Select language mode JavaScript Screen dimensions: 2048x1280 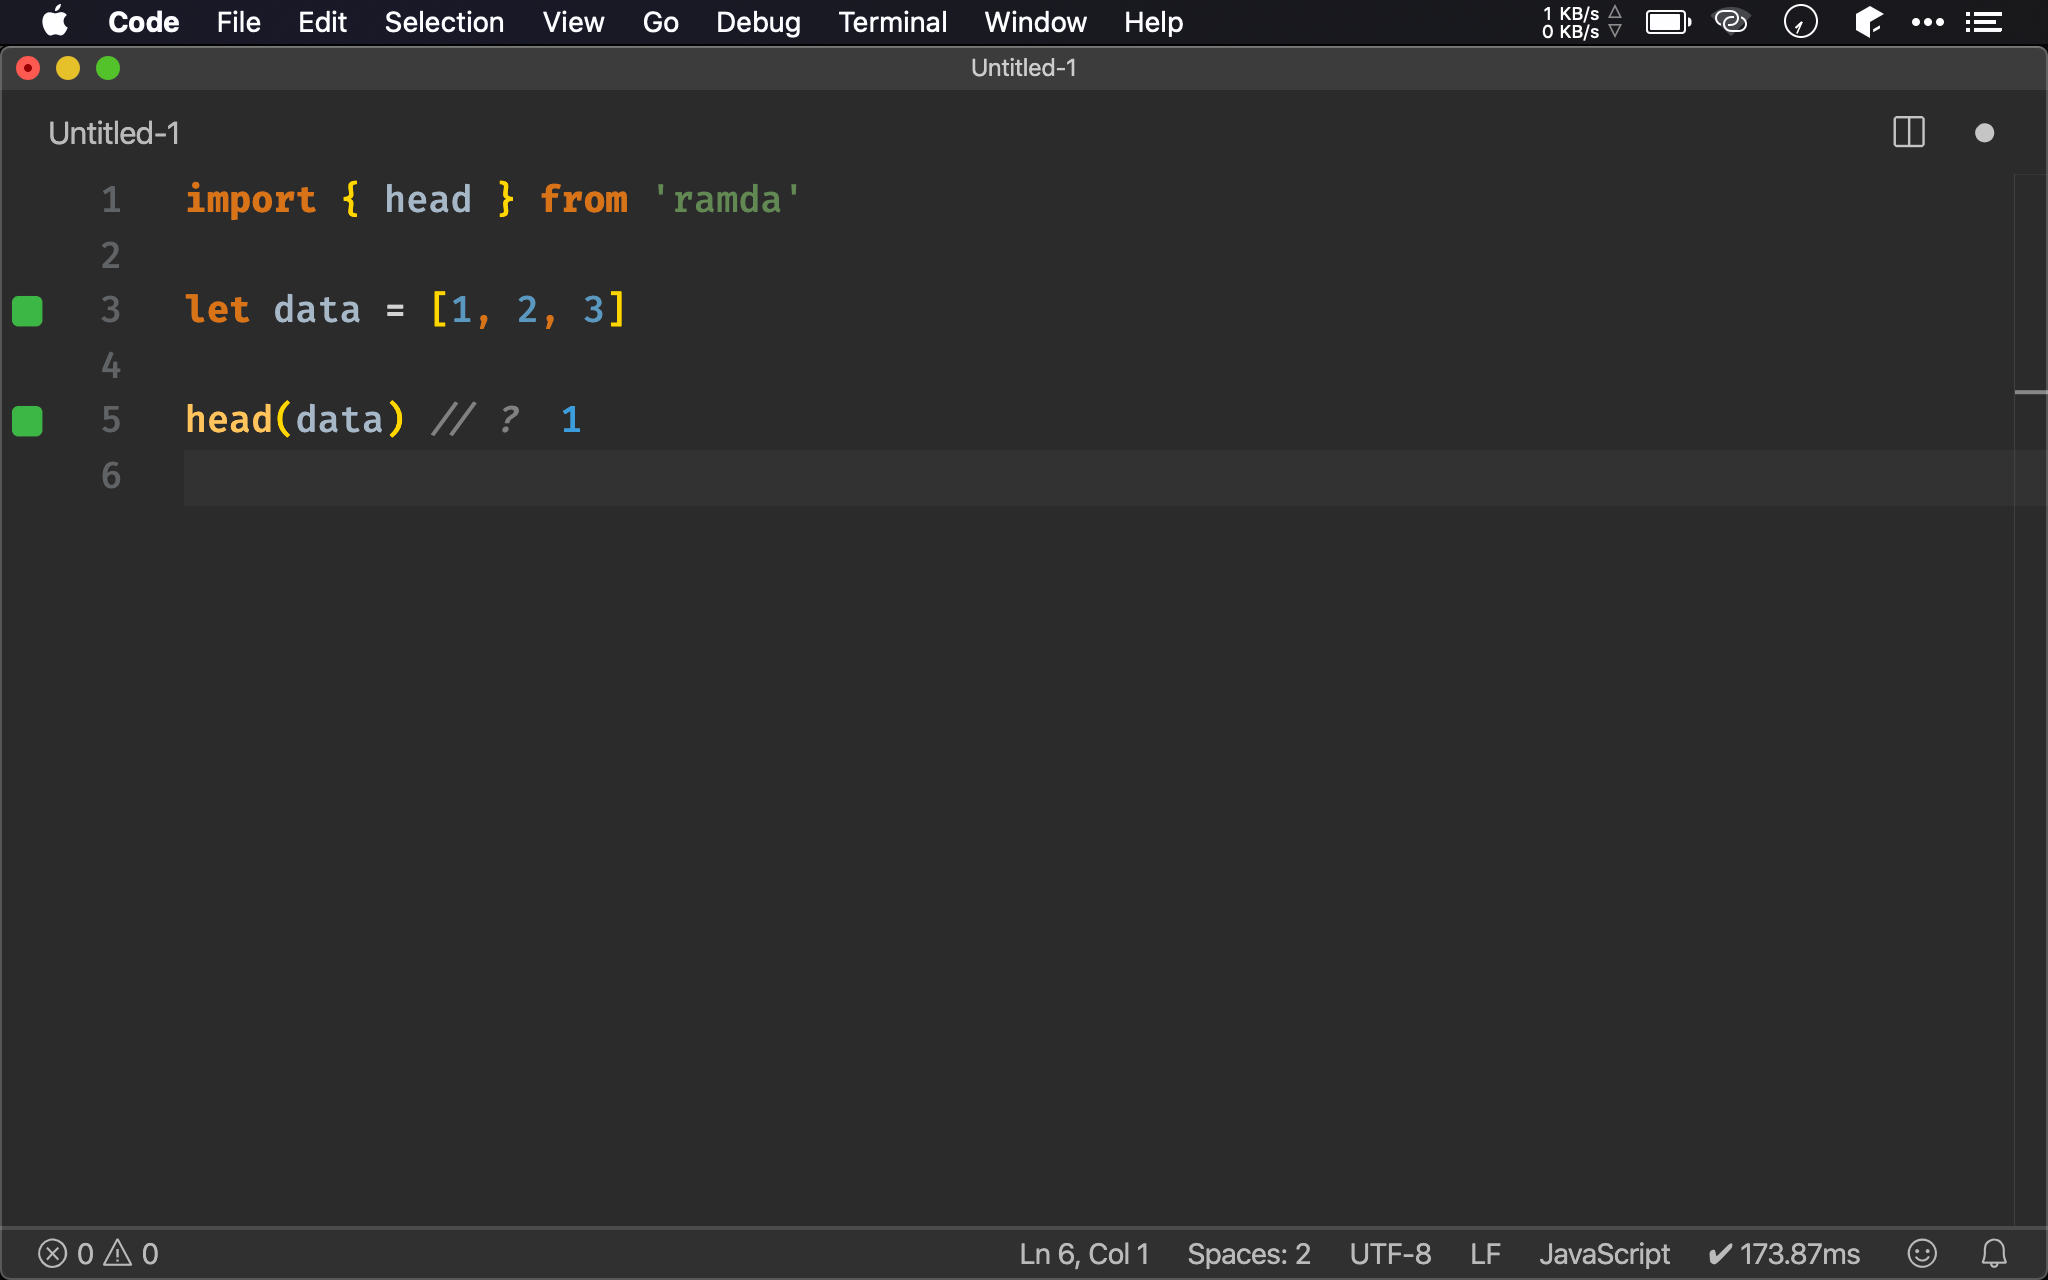pyautogui.click(x=1604, y=1254)
